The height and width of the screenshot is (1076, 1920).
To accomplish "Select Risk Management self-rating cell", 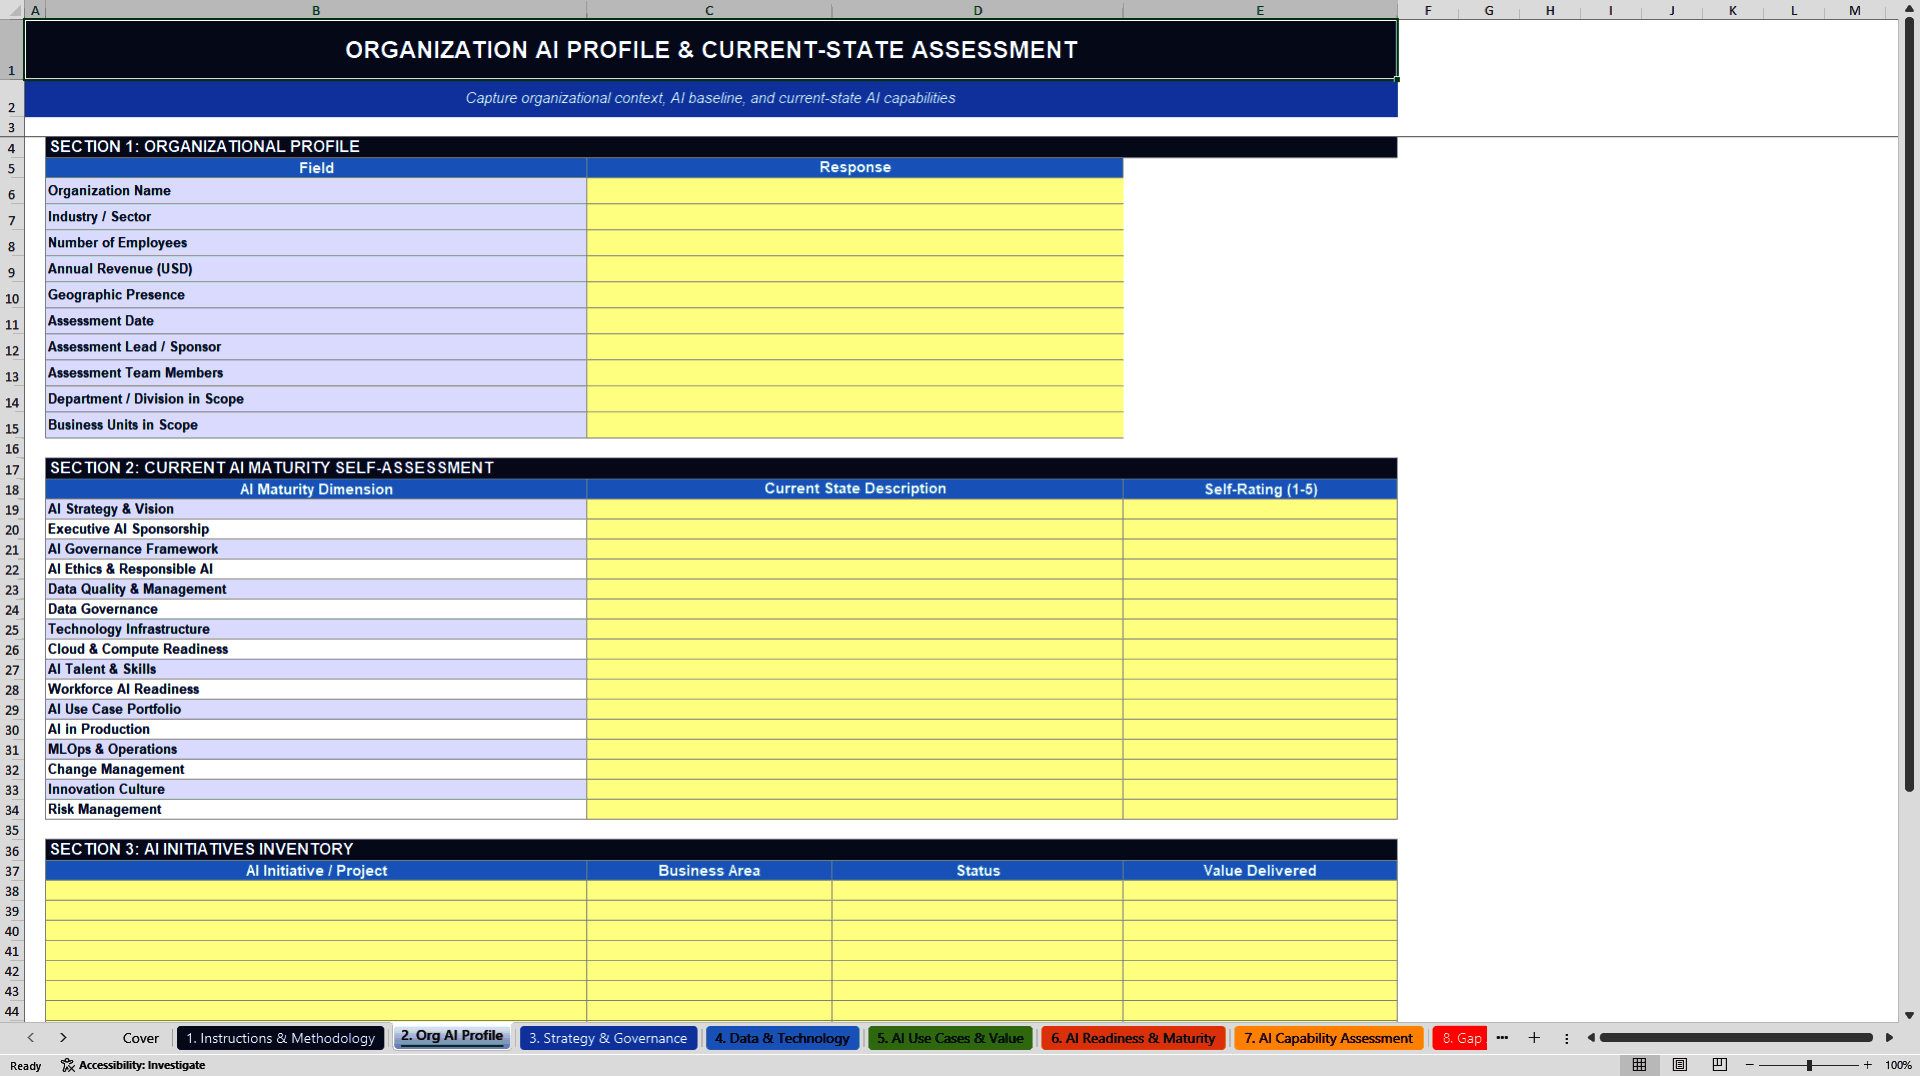I will (1260, 809).
